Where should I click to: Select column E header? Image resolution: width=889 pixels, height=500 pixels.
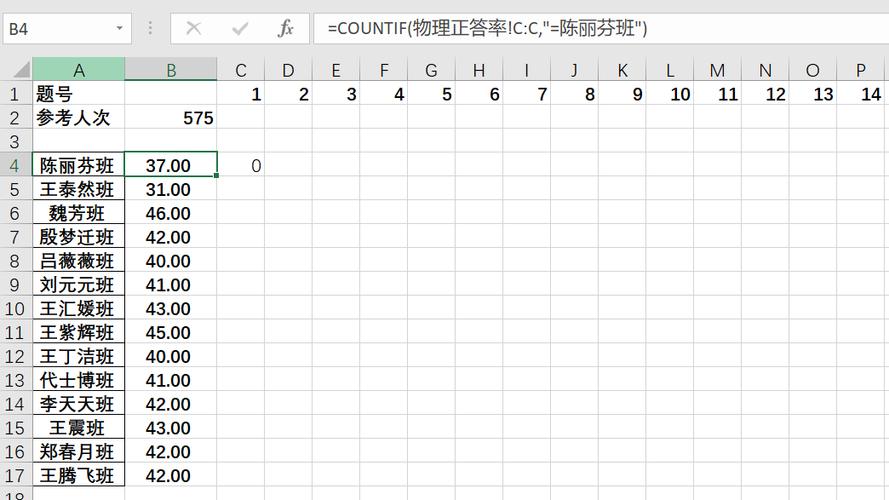(336, 70)
